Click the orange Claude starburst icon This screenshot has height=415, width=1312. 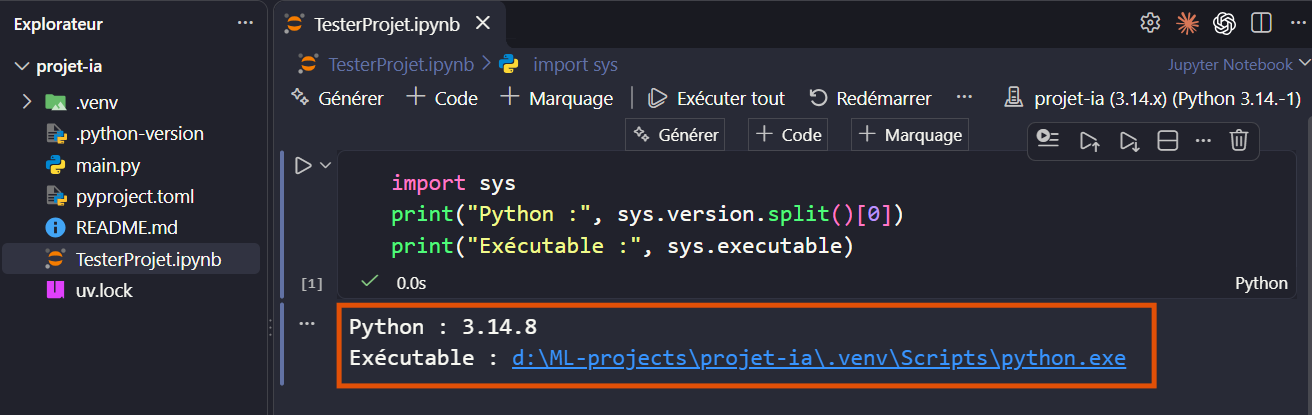point(1186,22)
